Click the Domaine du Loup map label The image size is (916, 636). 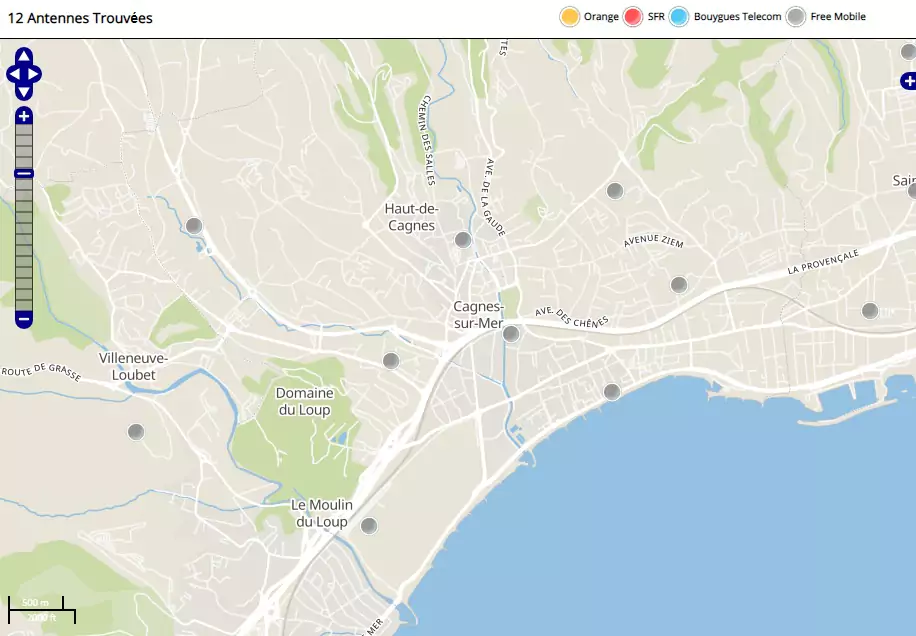(304, 401)
